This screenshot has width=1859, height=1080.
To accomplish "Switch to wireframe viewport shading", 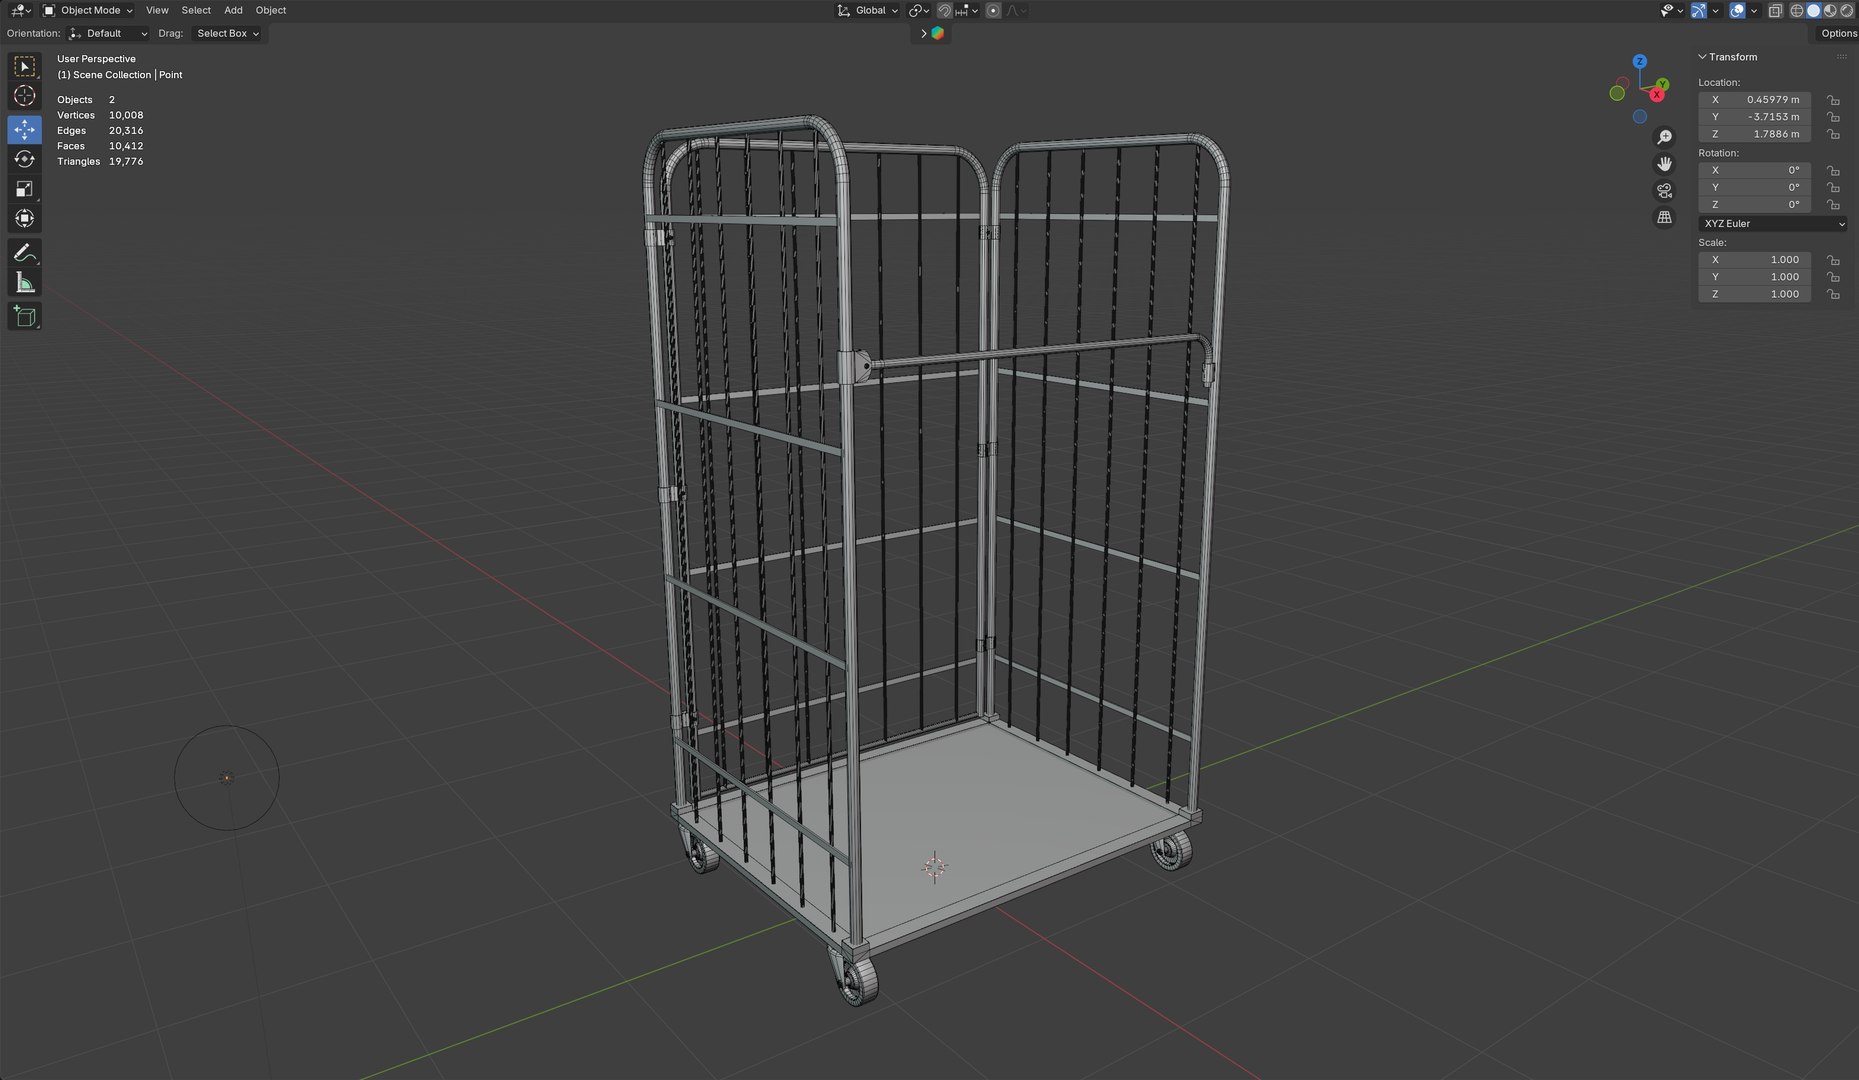I will pos(1797,11).
